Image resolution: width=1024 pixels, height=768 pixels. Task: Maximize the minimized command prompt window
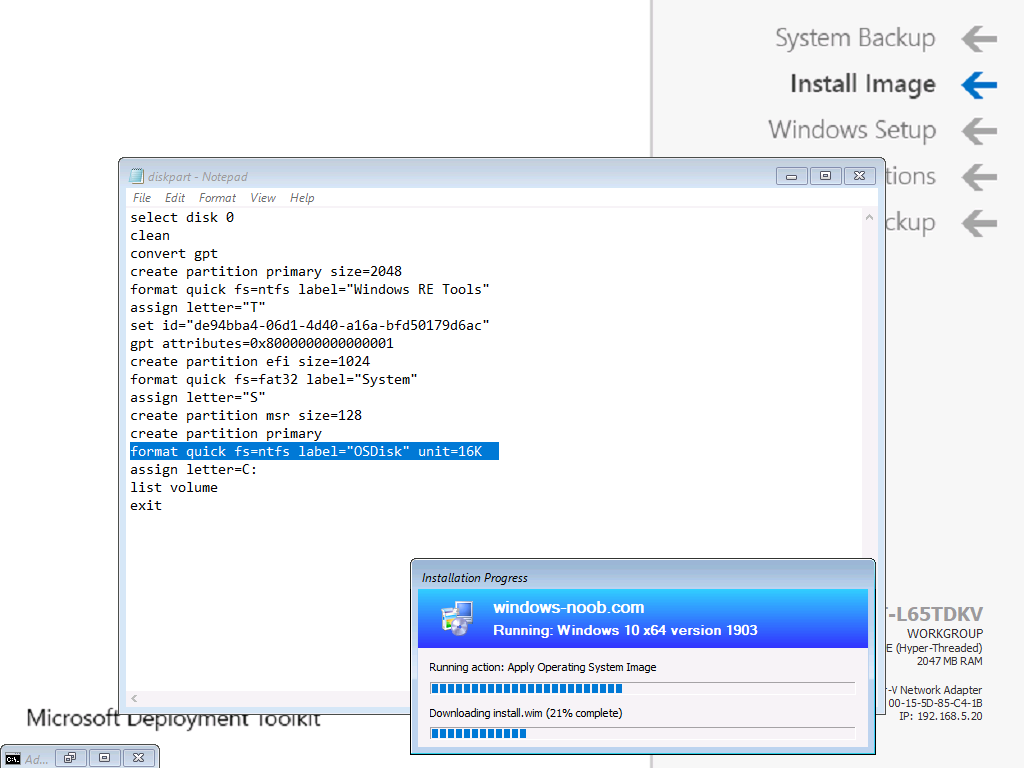(104, 758)
